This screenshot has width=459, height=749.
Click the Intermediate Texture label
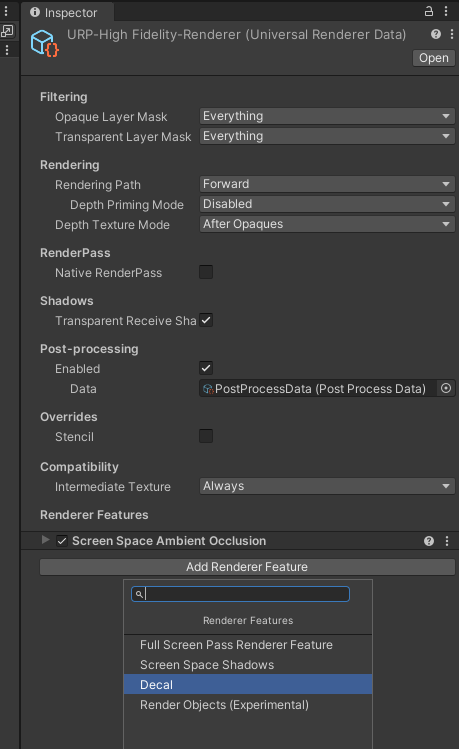pos(113,487)
